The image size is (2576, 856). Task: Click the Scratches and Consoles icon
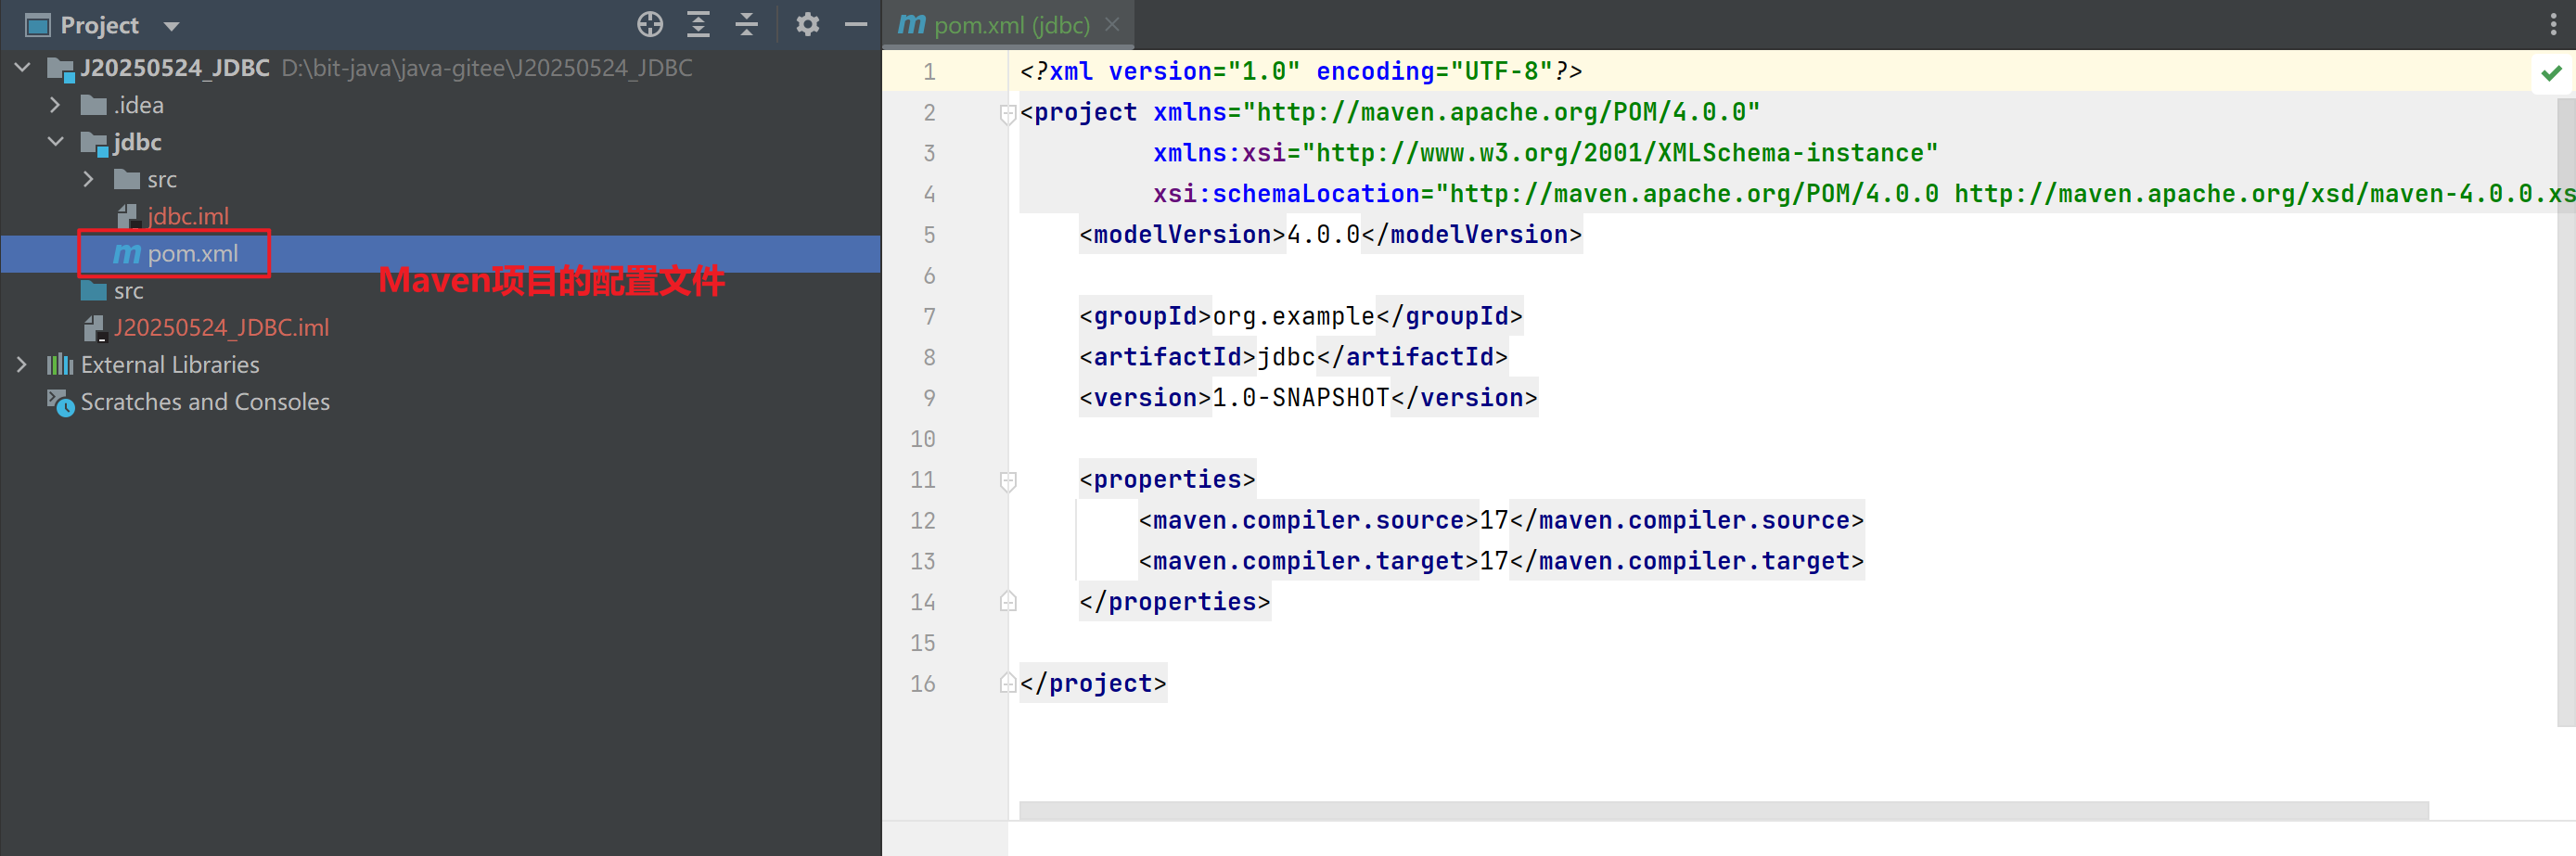(x=60, y=403)
